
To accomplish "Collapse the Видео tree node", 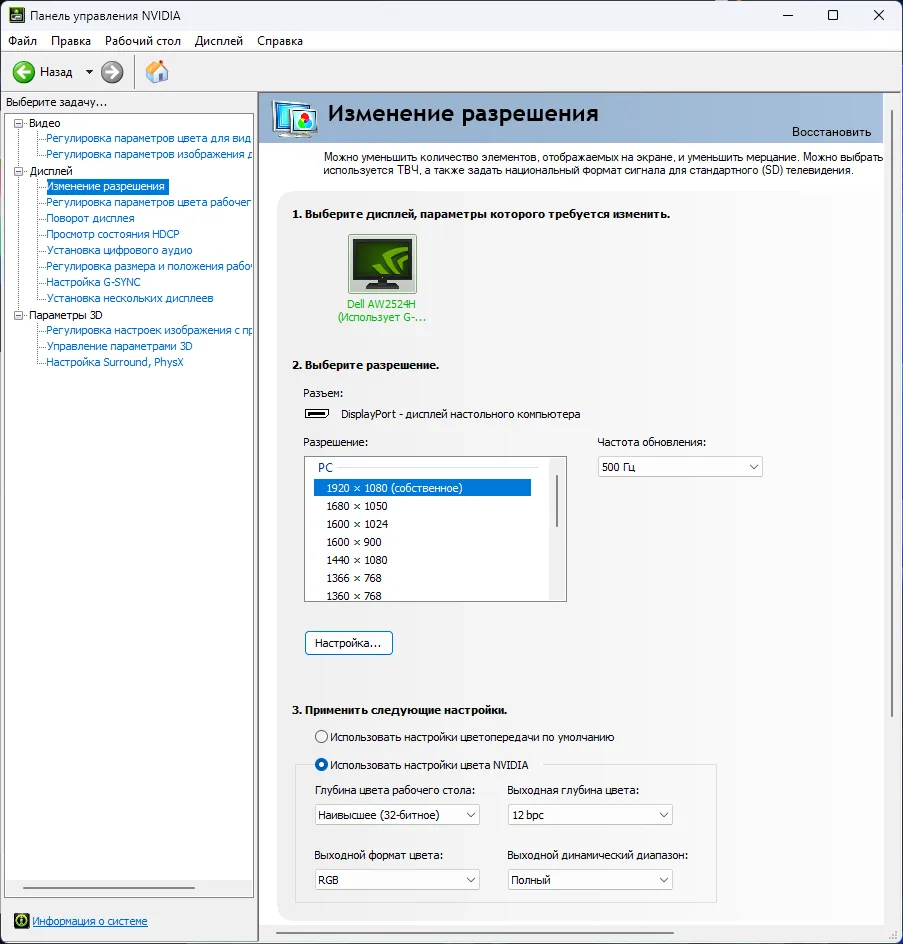I will (18, 123).
